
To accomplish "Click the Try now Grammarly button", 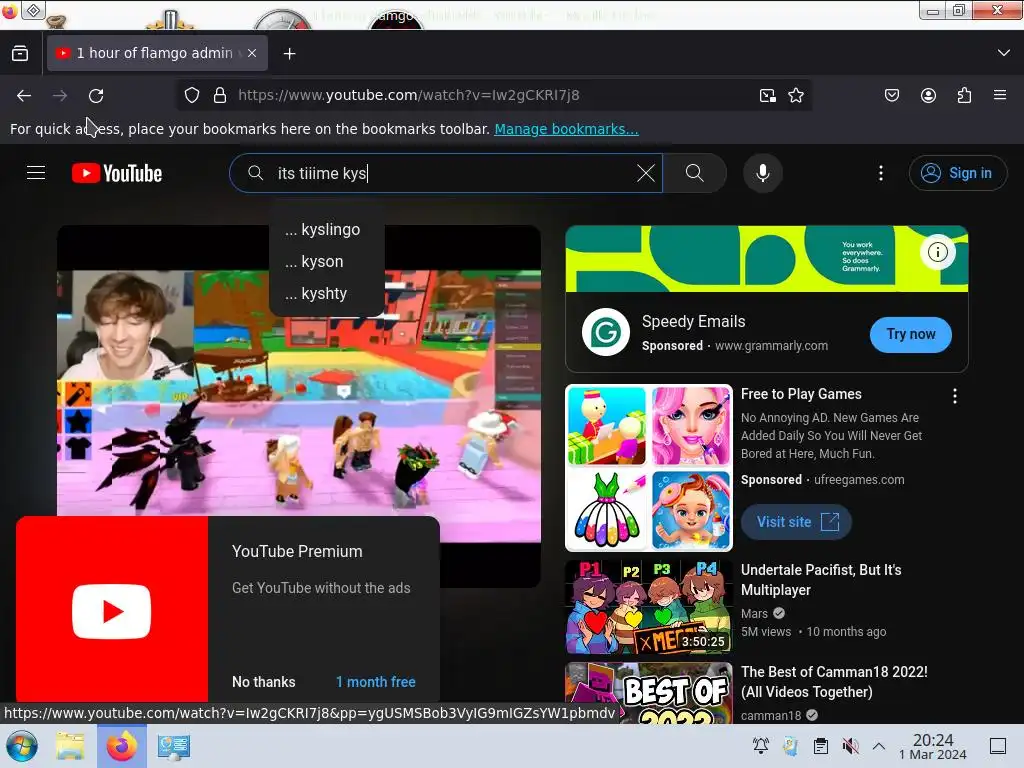I will click(x=910, y=334).
